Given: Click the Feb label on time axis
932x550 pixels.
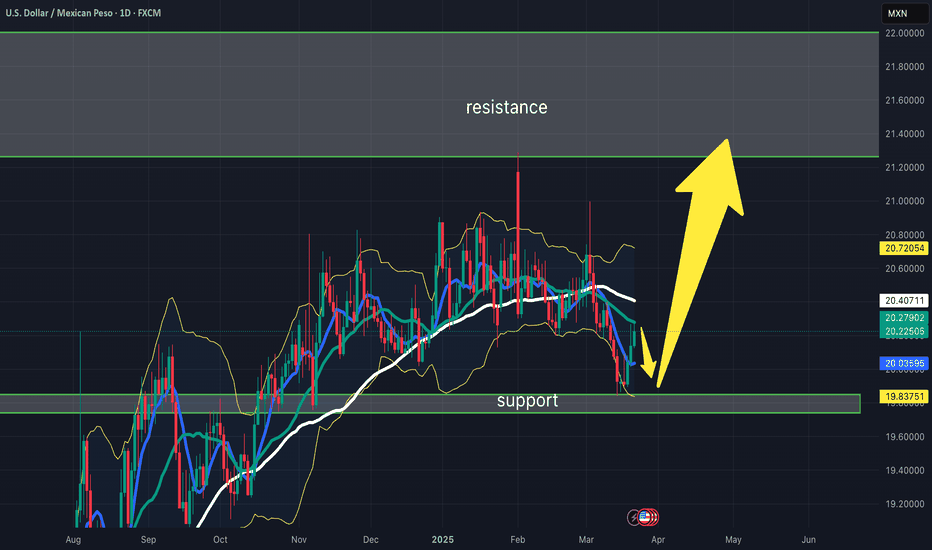Looking at the screenshot, I should [x=518, y=540].
